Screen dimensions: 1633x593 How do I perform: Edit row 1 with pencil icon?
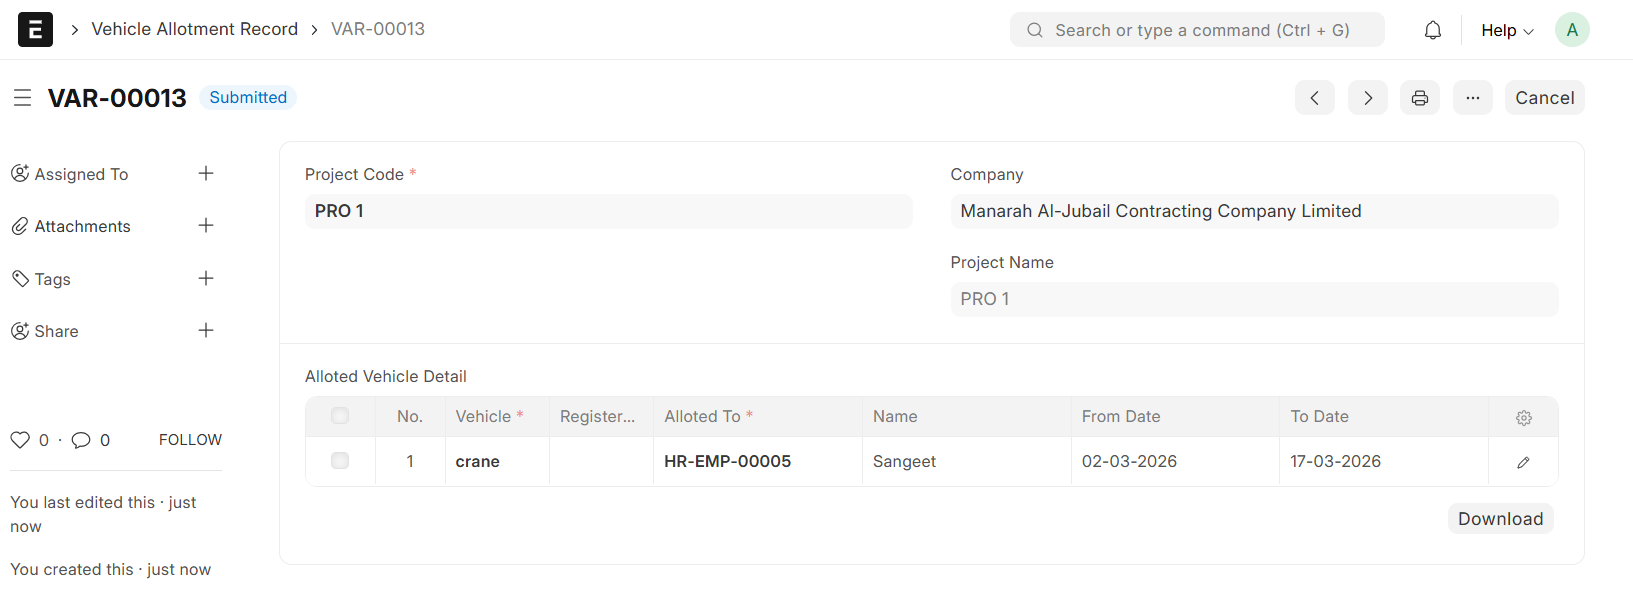(x=1523, y=462)
